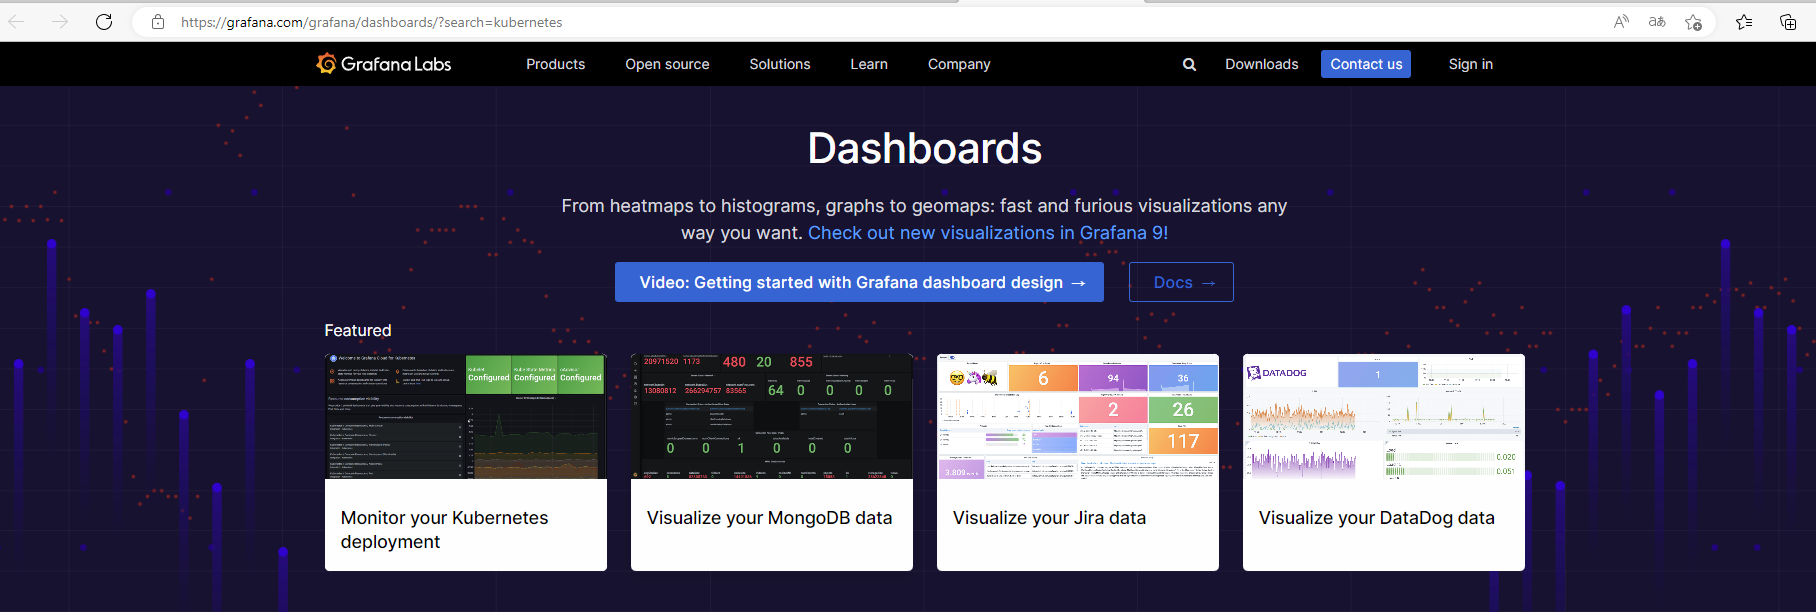Viewport: 1816px width, 612px height.
Task: Click Video: Getting started with dashboard design button
Action: 859,282
